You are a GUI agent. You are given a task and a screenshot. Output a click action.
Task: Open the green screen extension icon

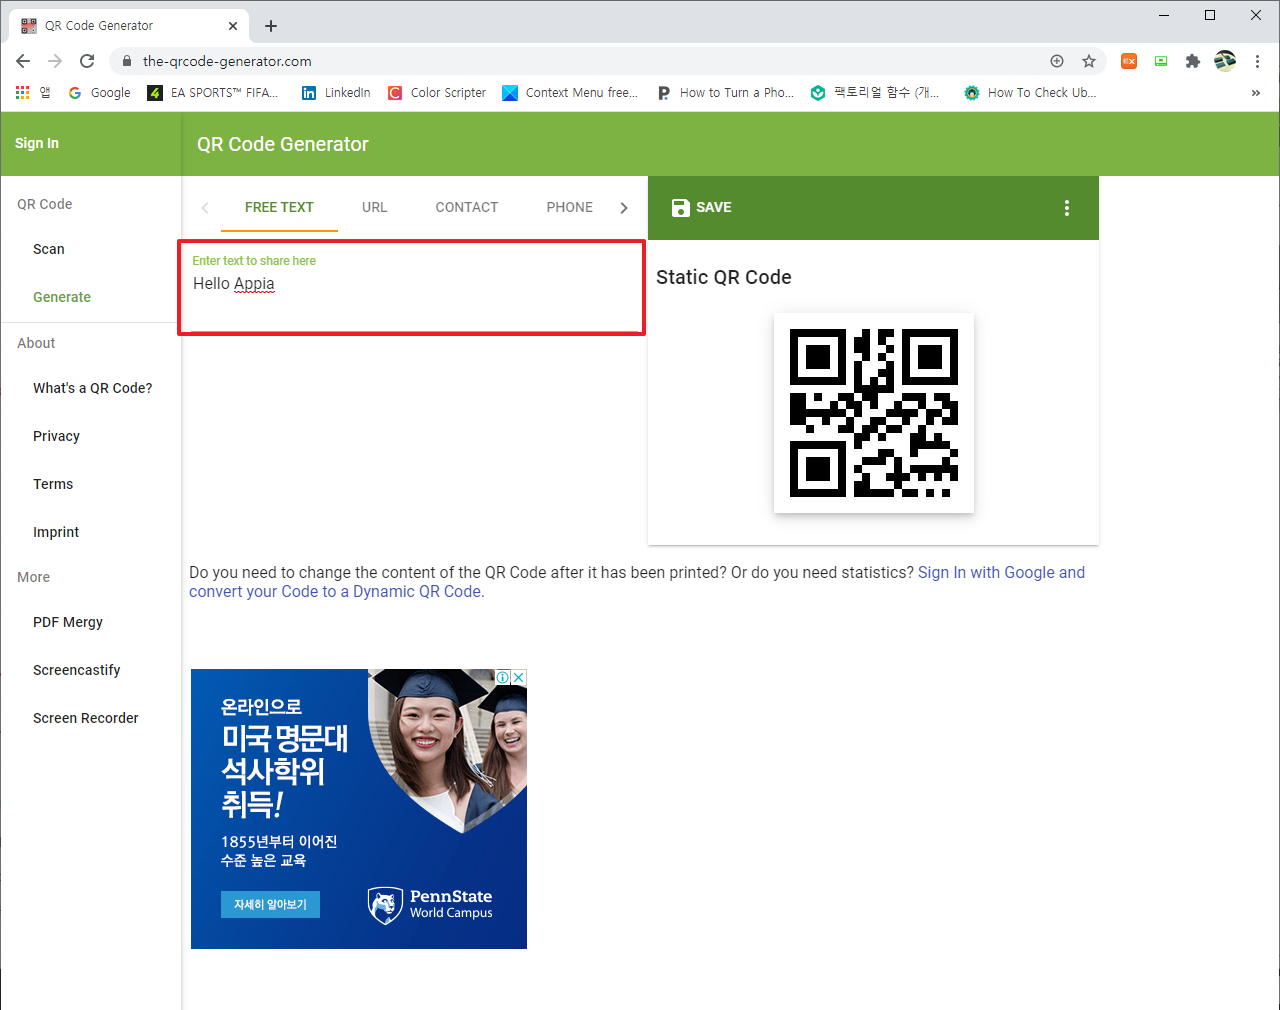click(1161, 61)
